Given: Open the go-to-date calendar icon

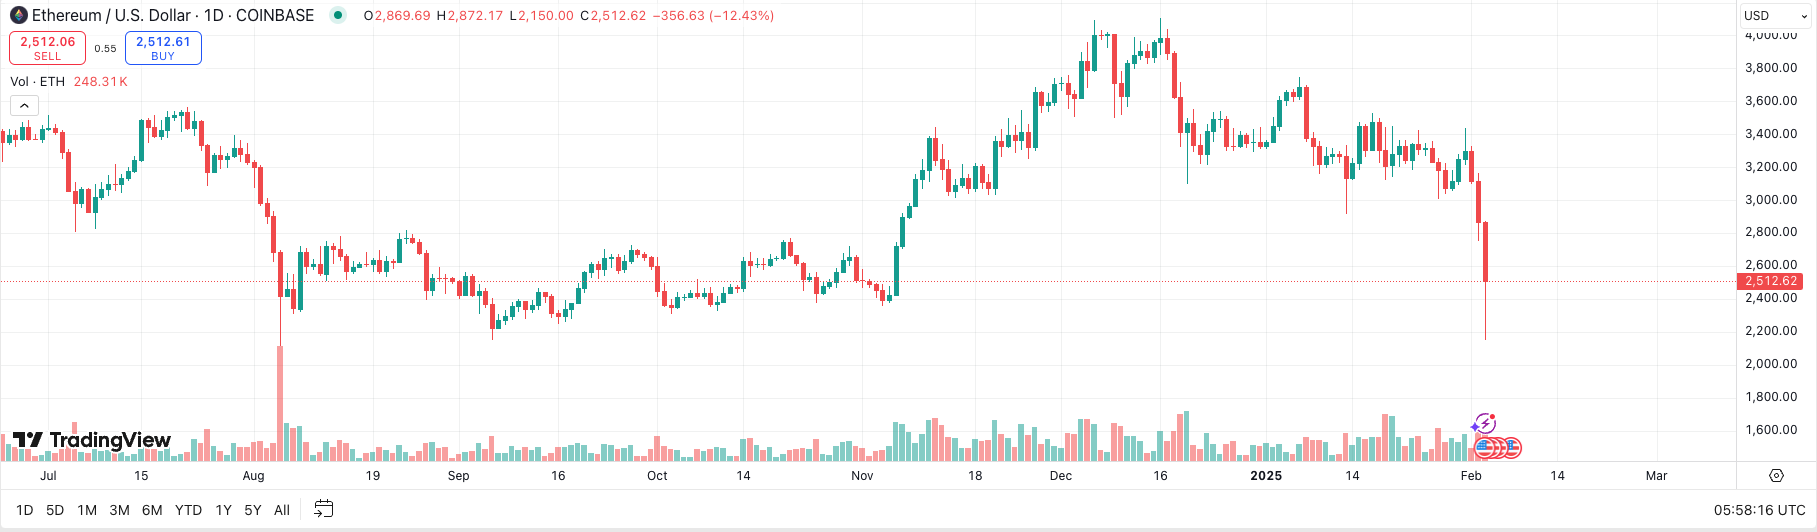Looking at the screenshot, I should 323,509.
